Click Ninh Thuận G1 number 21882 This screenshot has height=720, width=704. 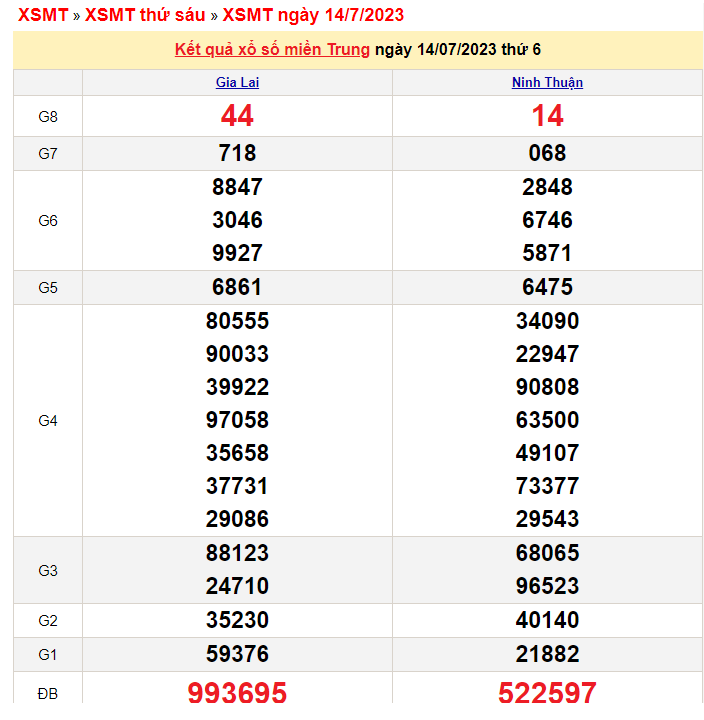(547, 654)
